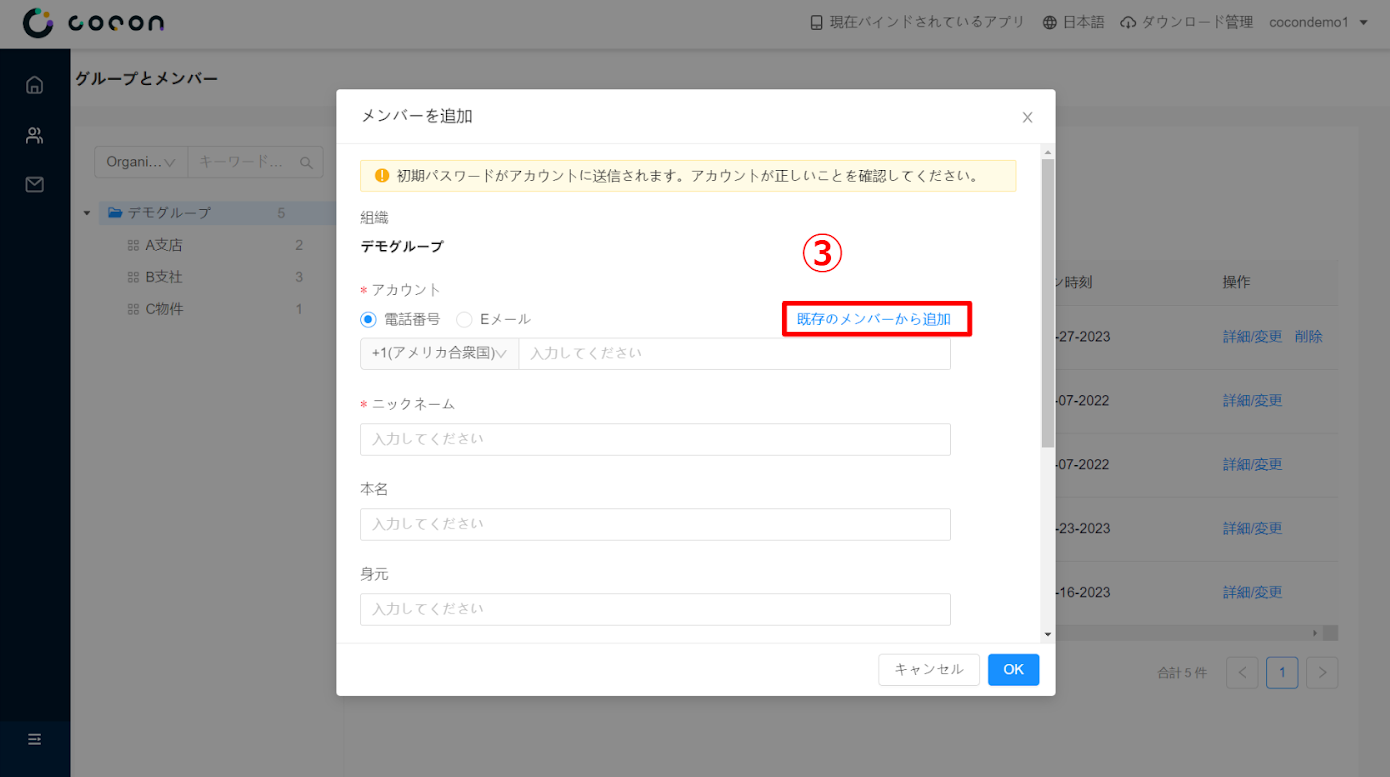Open the +1(アメリカ合衆国) country code dropdown
The width and height of the screenshot is (1390, 777).
click(x=439, y=353)
